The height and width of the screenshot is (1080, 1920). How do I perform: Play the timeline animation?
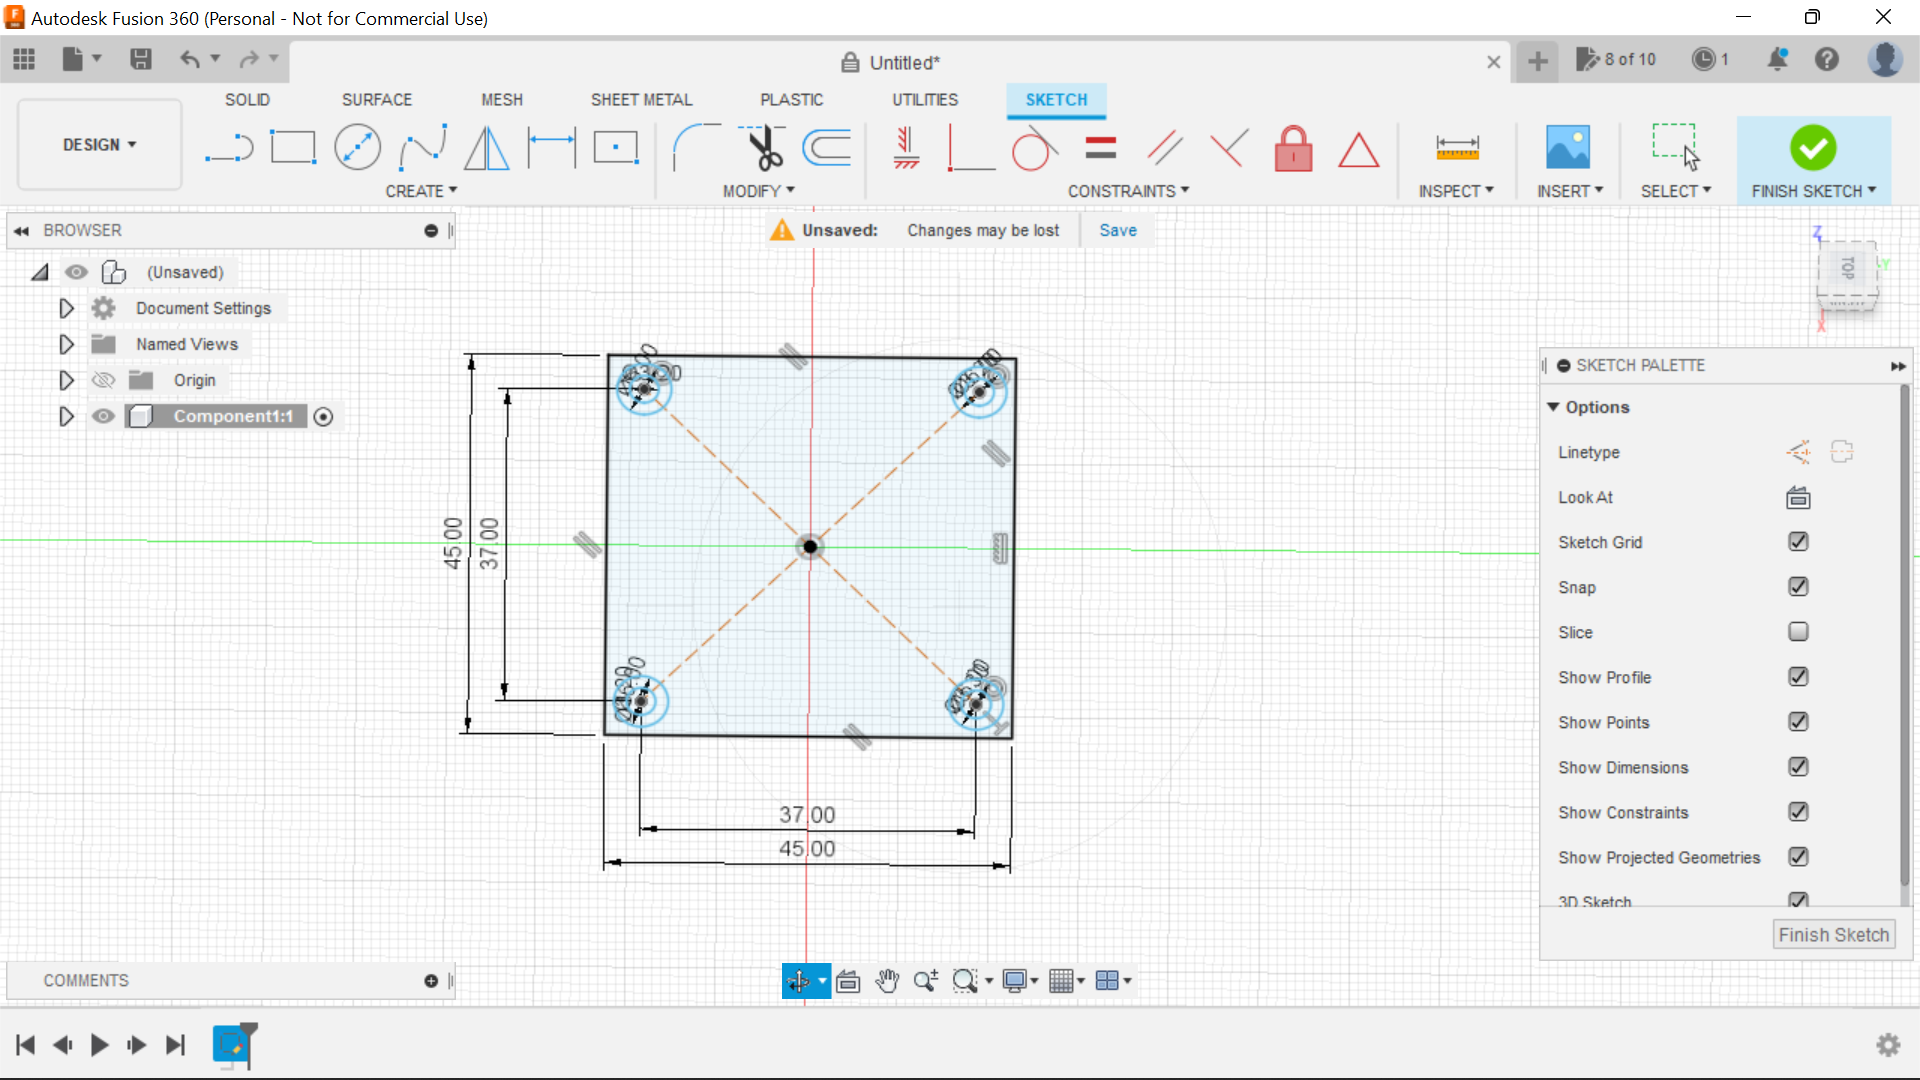(x=99, y=1045)
